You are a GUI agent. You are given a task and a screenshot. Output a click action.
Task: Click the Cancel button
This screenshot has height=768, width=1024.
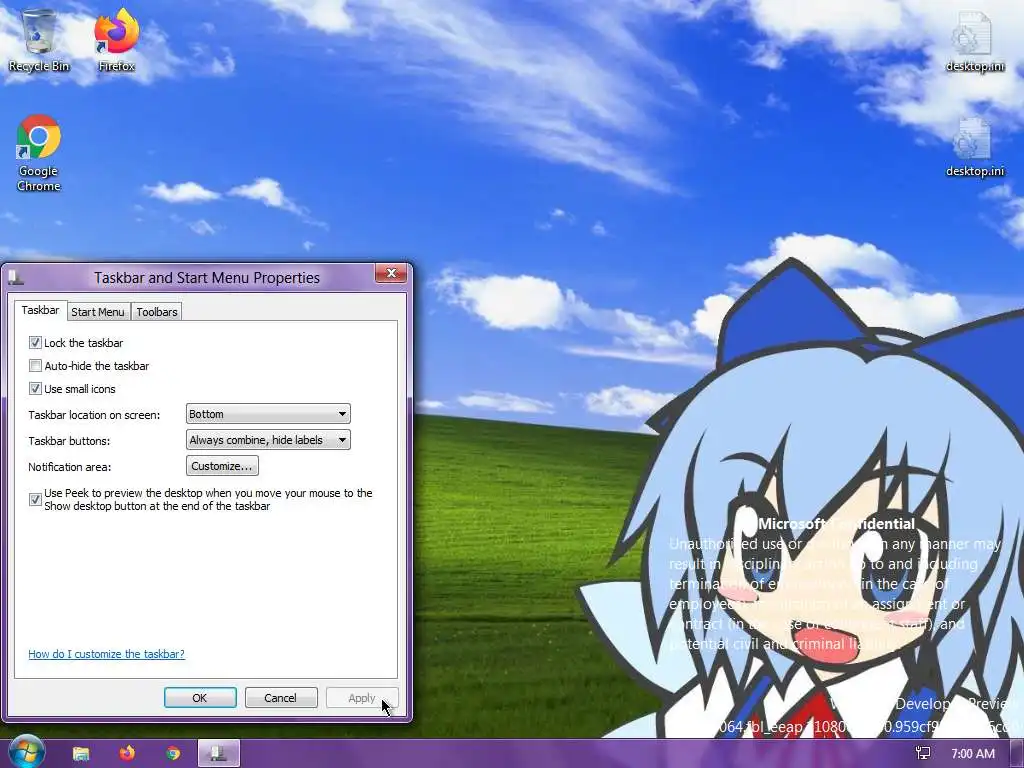pos(281,697)
